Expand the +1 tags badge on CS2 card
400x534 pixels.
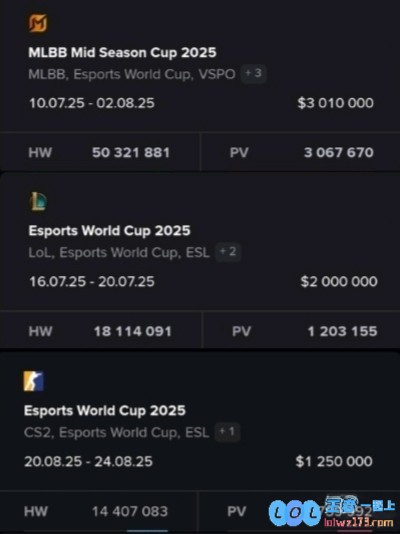click(x=227, y=432)
